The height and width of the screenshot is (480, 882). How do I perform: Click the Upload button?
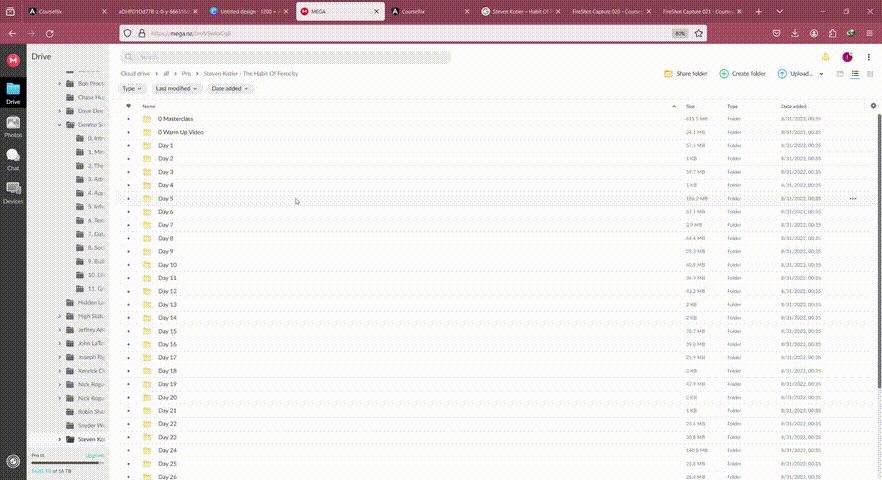point(795,74)
